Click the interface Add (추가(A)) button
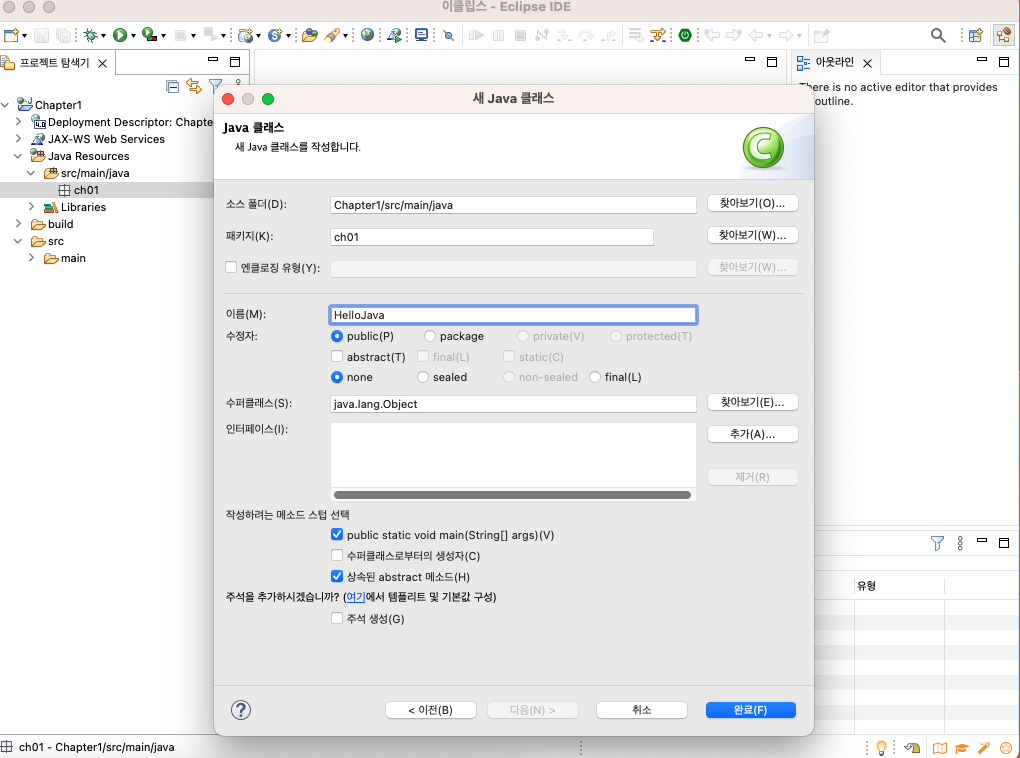The width and height of the screenshot is (1020, 758). [753, 434]
